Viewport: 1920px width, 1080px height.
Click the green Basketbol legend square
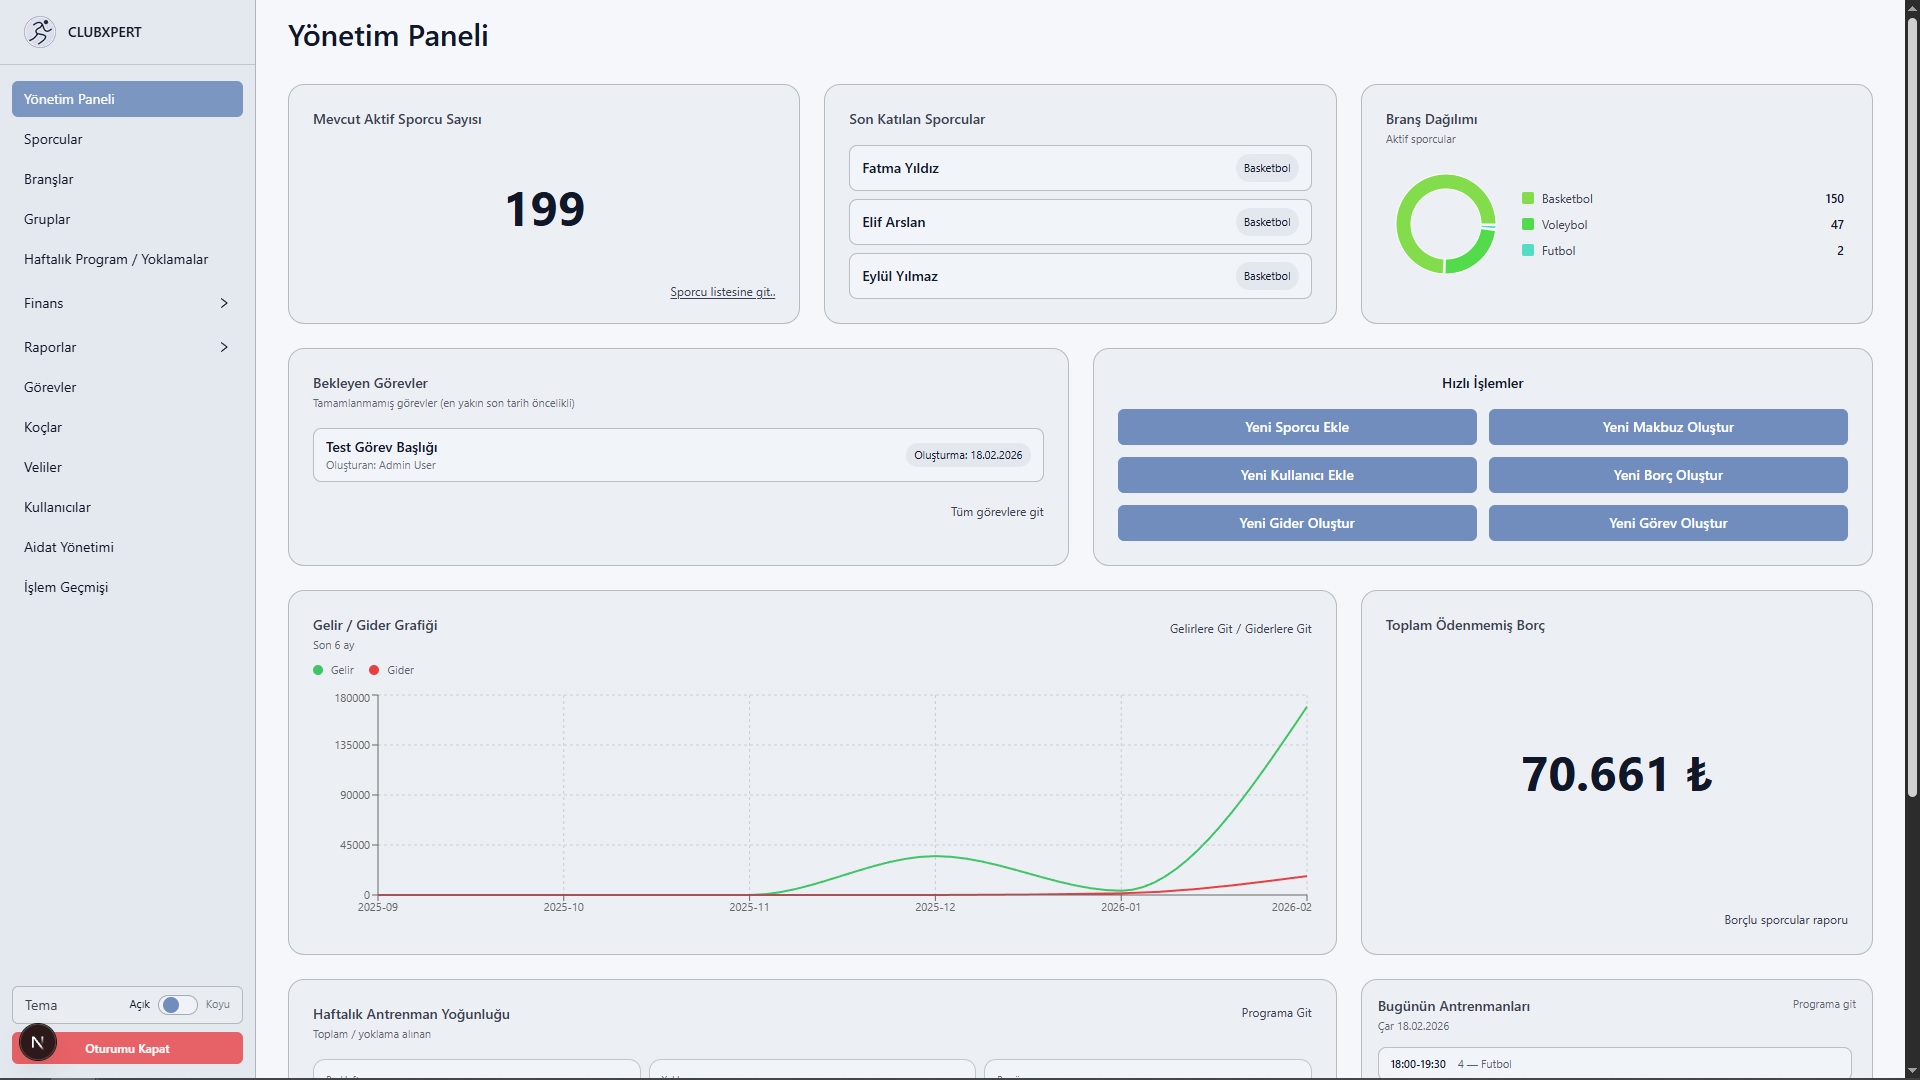tap(1528, 199)
